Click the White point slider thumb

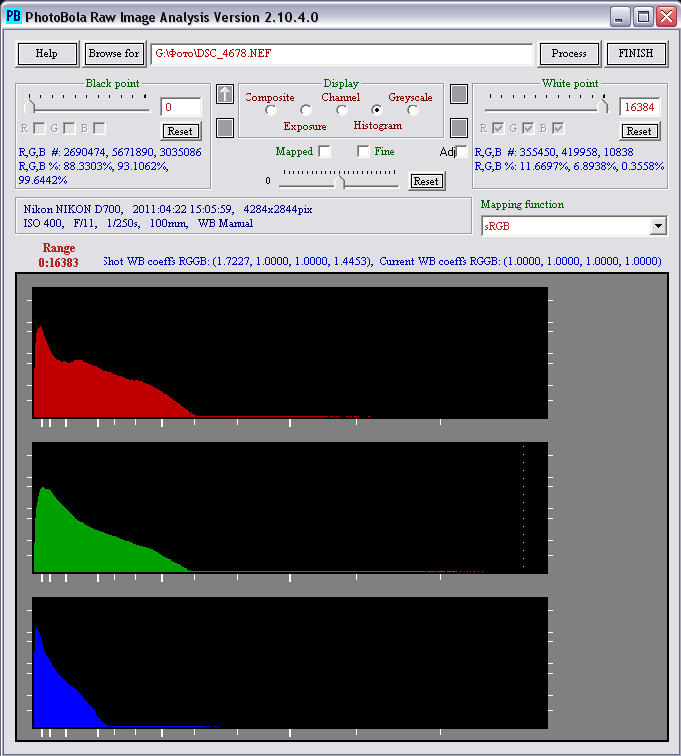tap(603, 106)
